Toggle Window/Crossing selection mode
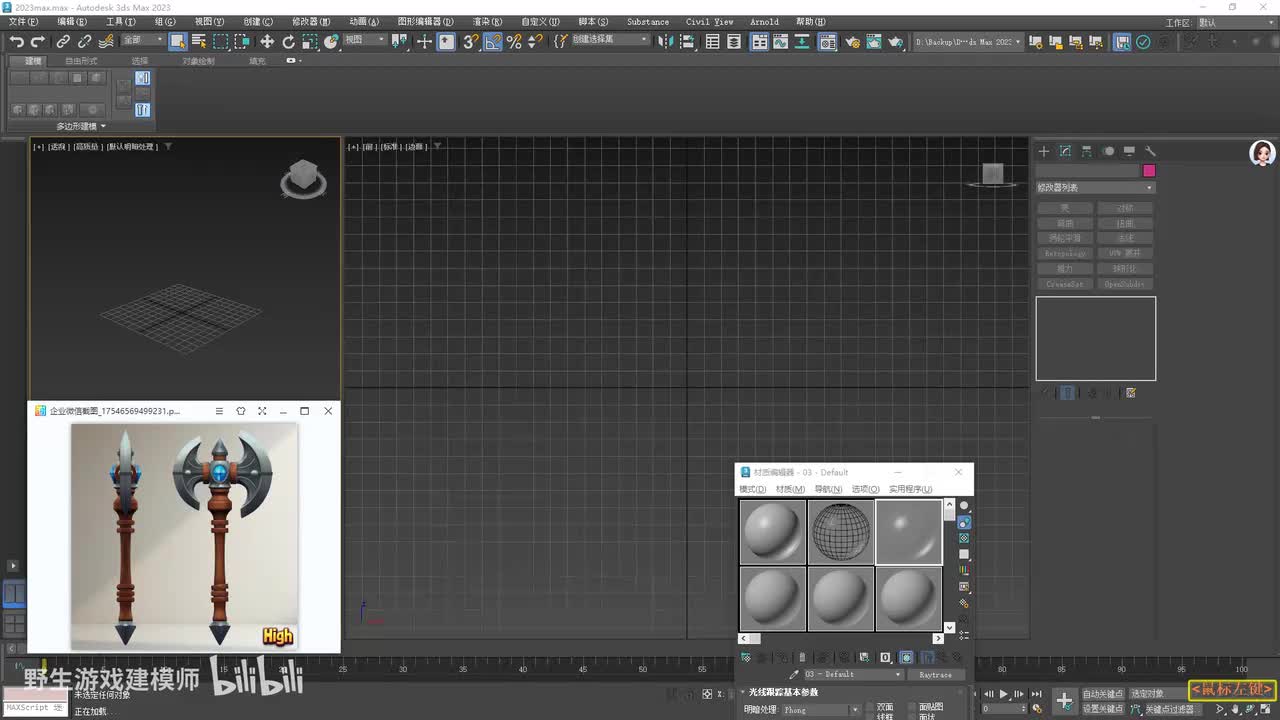Image resolution: width=1280 pixels, height=720 pixels. click(x=244, y=41)
